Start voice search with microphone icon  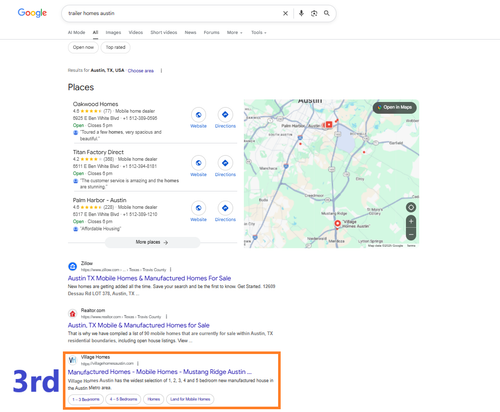click(301, 13)
